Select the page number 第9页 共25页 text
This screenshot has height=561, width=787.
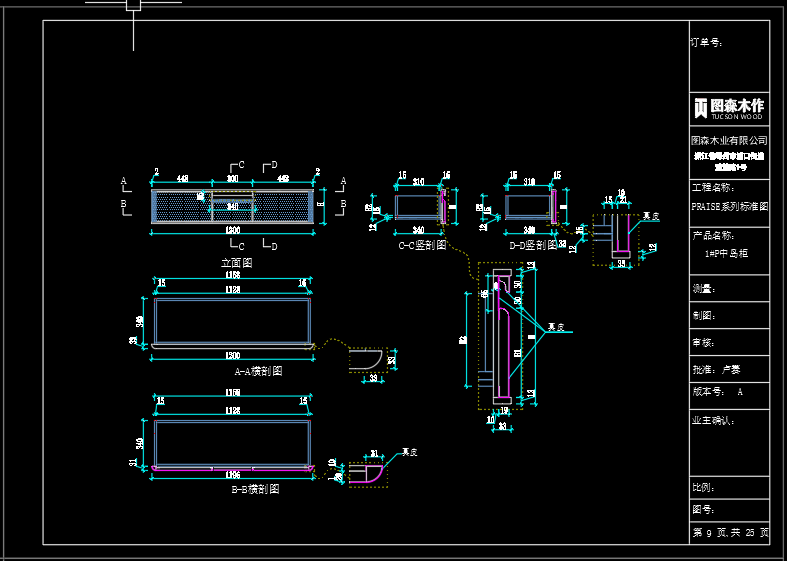point(730,534)
